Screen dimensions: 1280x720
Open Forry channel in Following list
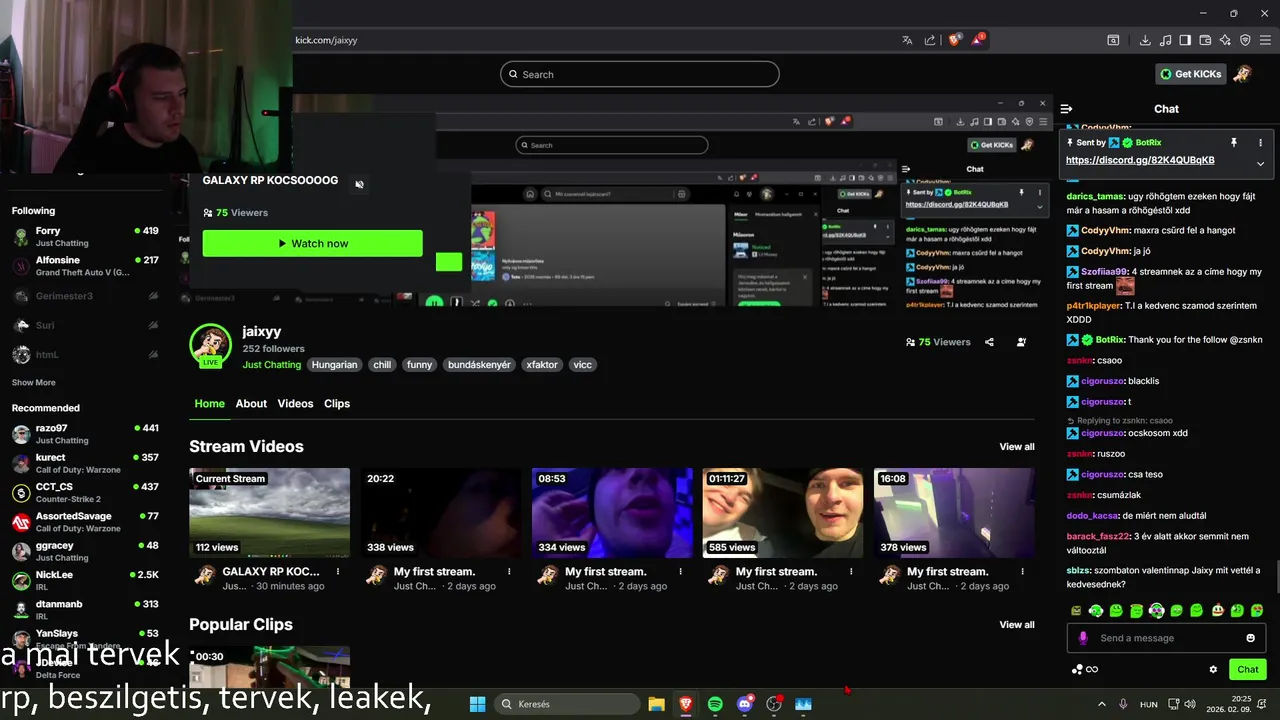[x=85, y=237]
